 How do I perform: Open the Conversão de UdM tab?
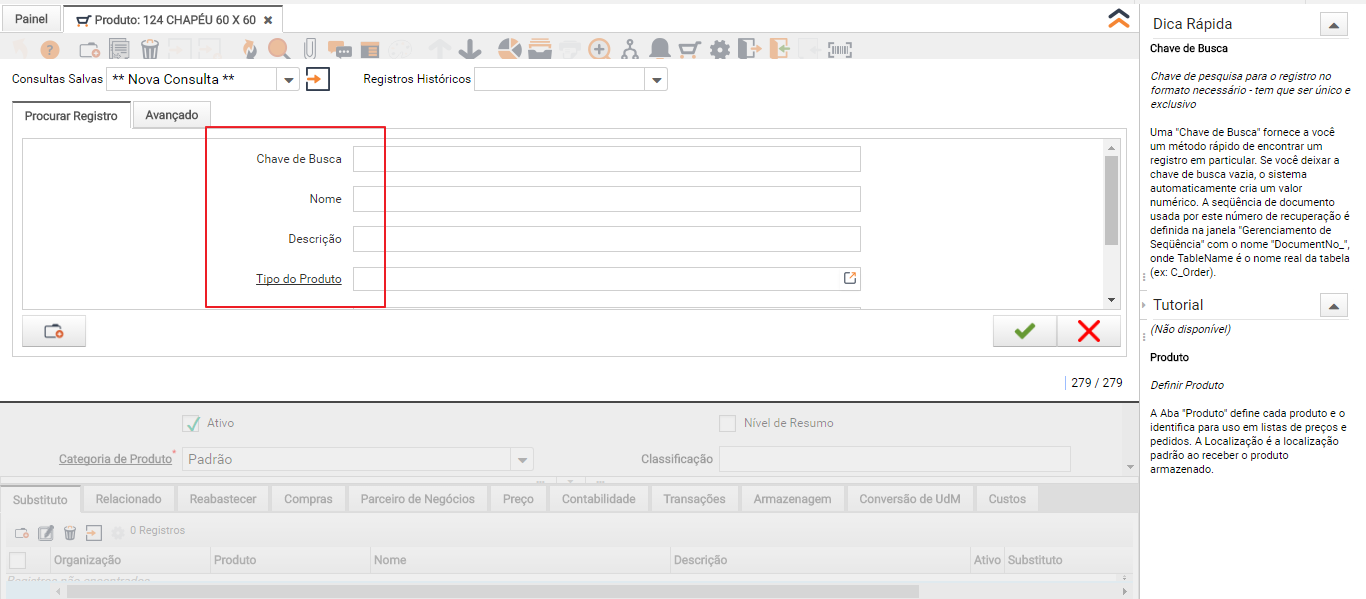[x=910, y=499]
